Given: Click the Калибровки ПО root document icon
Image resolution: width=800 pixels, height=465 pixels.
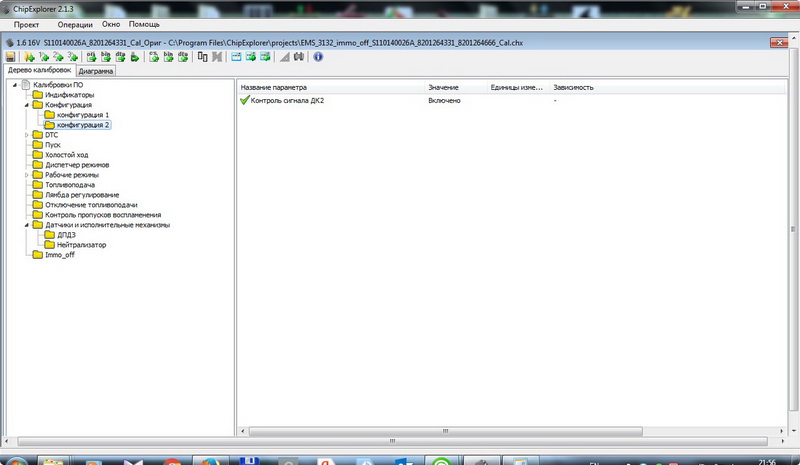Looking at the screenshot, I should click(x=25, y=85).
